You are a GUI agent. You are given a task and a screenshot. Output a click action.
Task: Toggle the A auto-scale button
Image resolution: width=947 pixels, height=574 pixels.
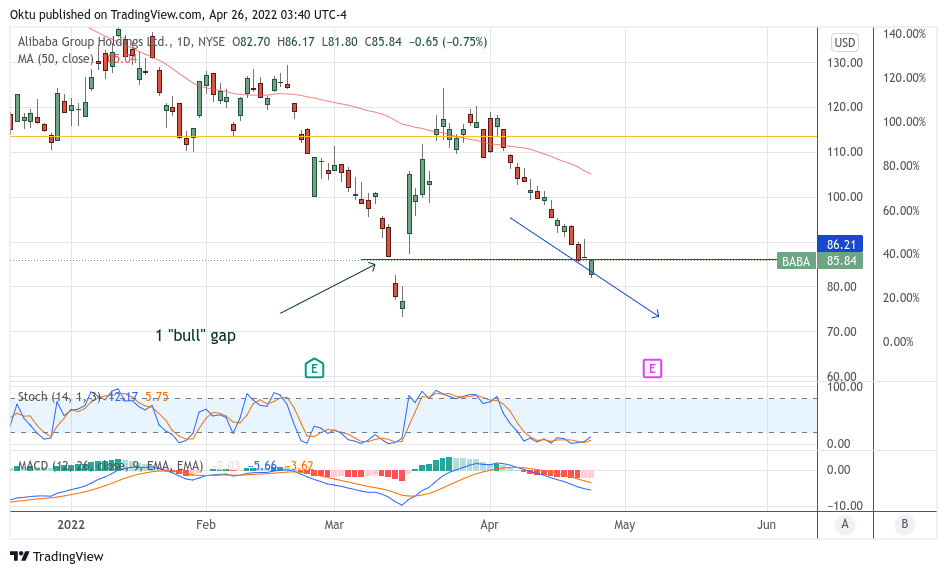844,524
